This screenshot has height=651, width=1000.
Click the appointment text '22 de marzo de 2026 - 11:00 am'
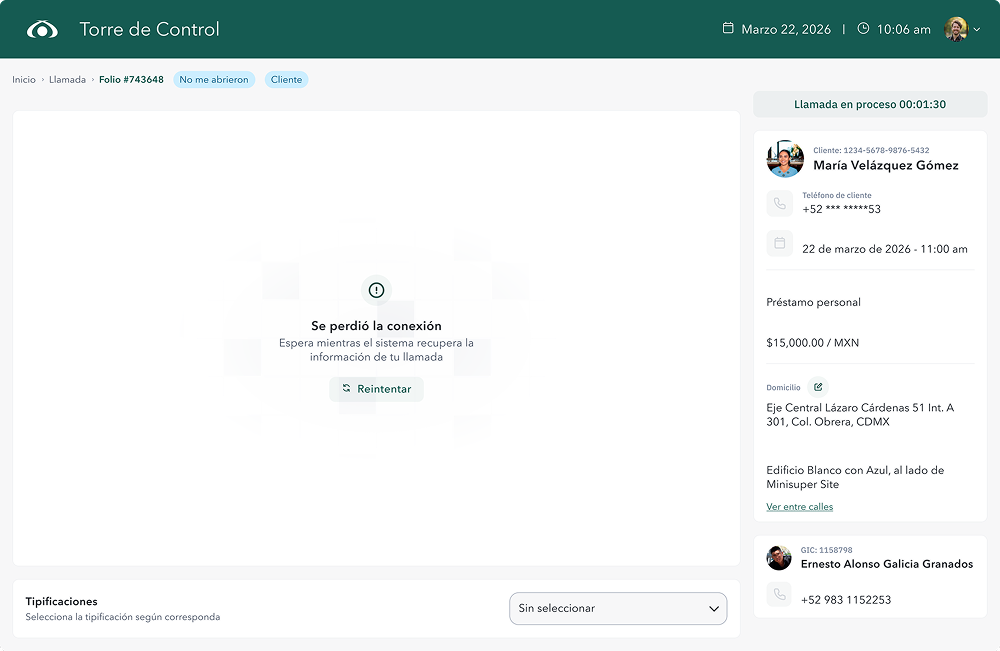tap(885, 249)
